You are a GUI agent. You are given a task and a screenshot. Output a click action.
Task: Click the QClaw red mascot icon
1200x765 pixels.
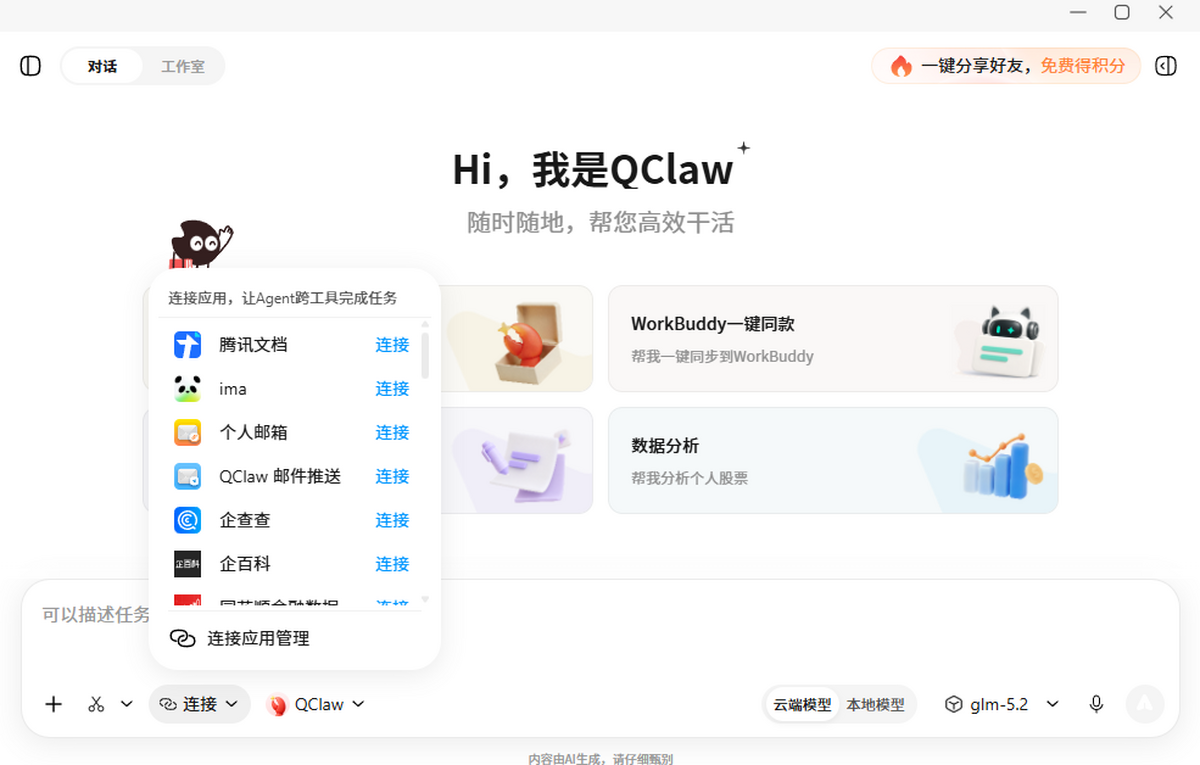pyautogui.click(x=277, y=705)
